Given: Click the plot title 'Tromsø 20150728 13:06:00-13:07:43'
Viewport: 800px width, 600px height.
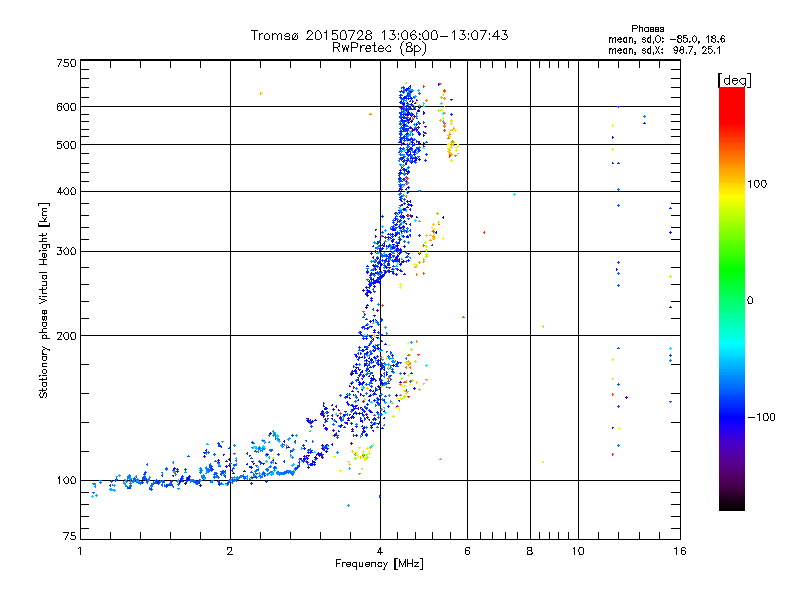Looking at the screenshot, I should click(x=379, y=35).
